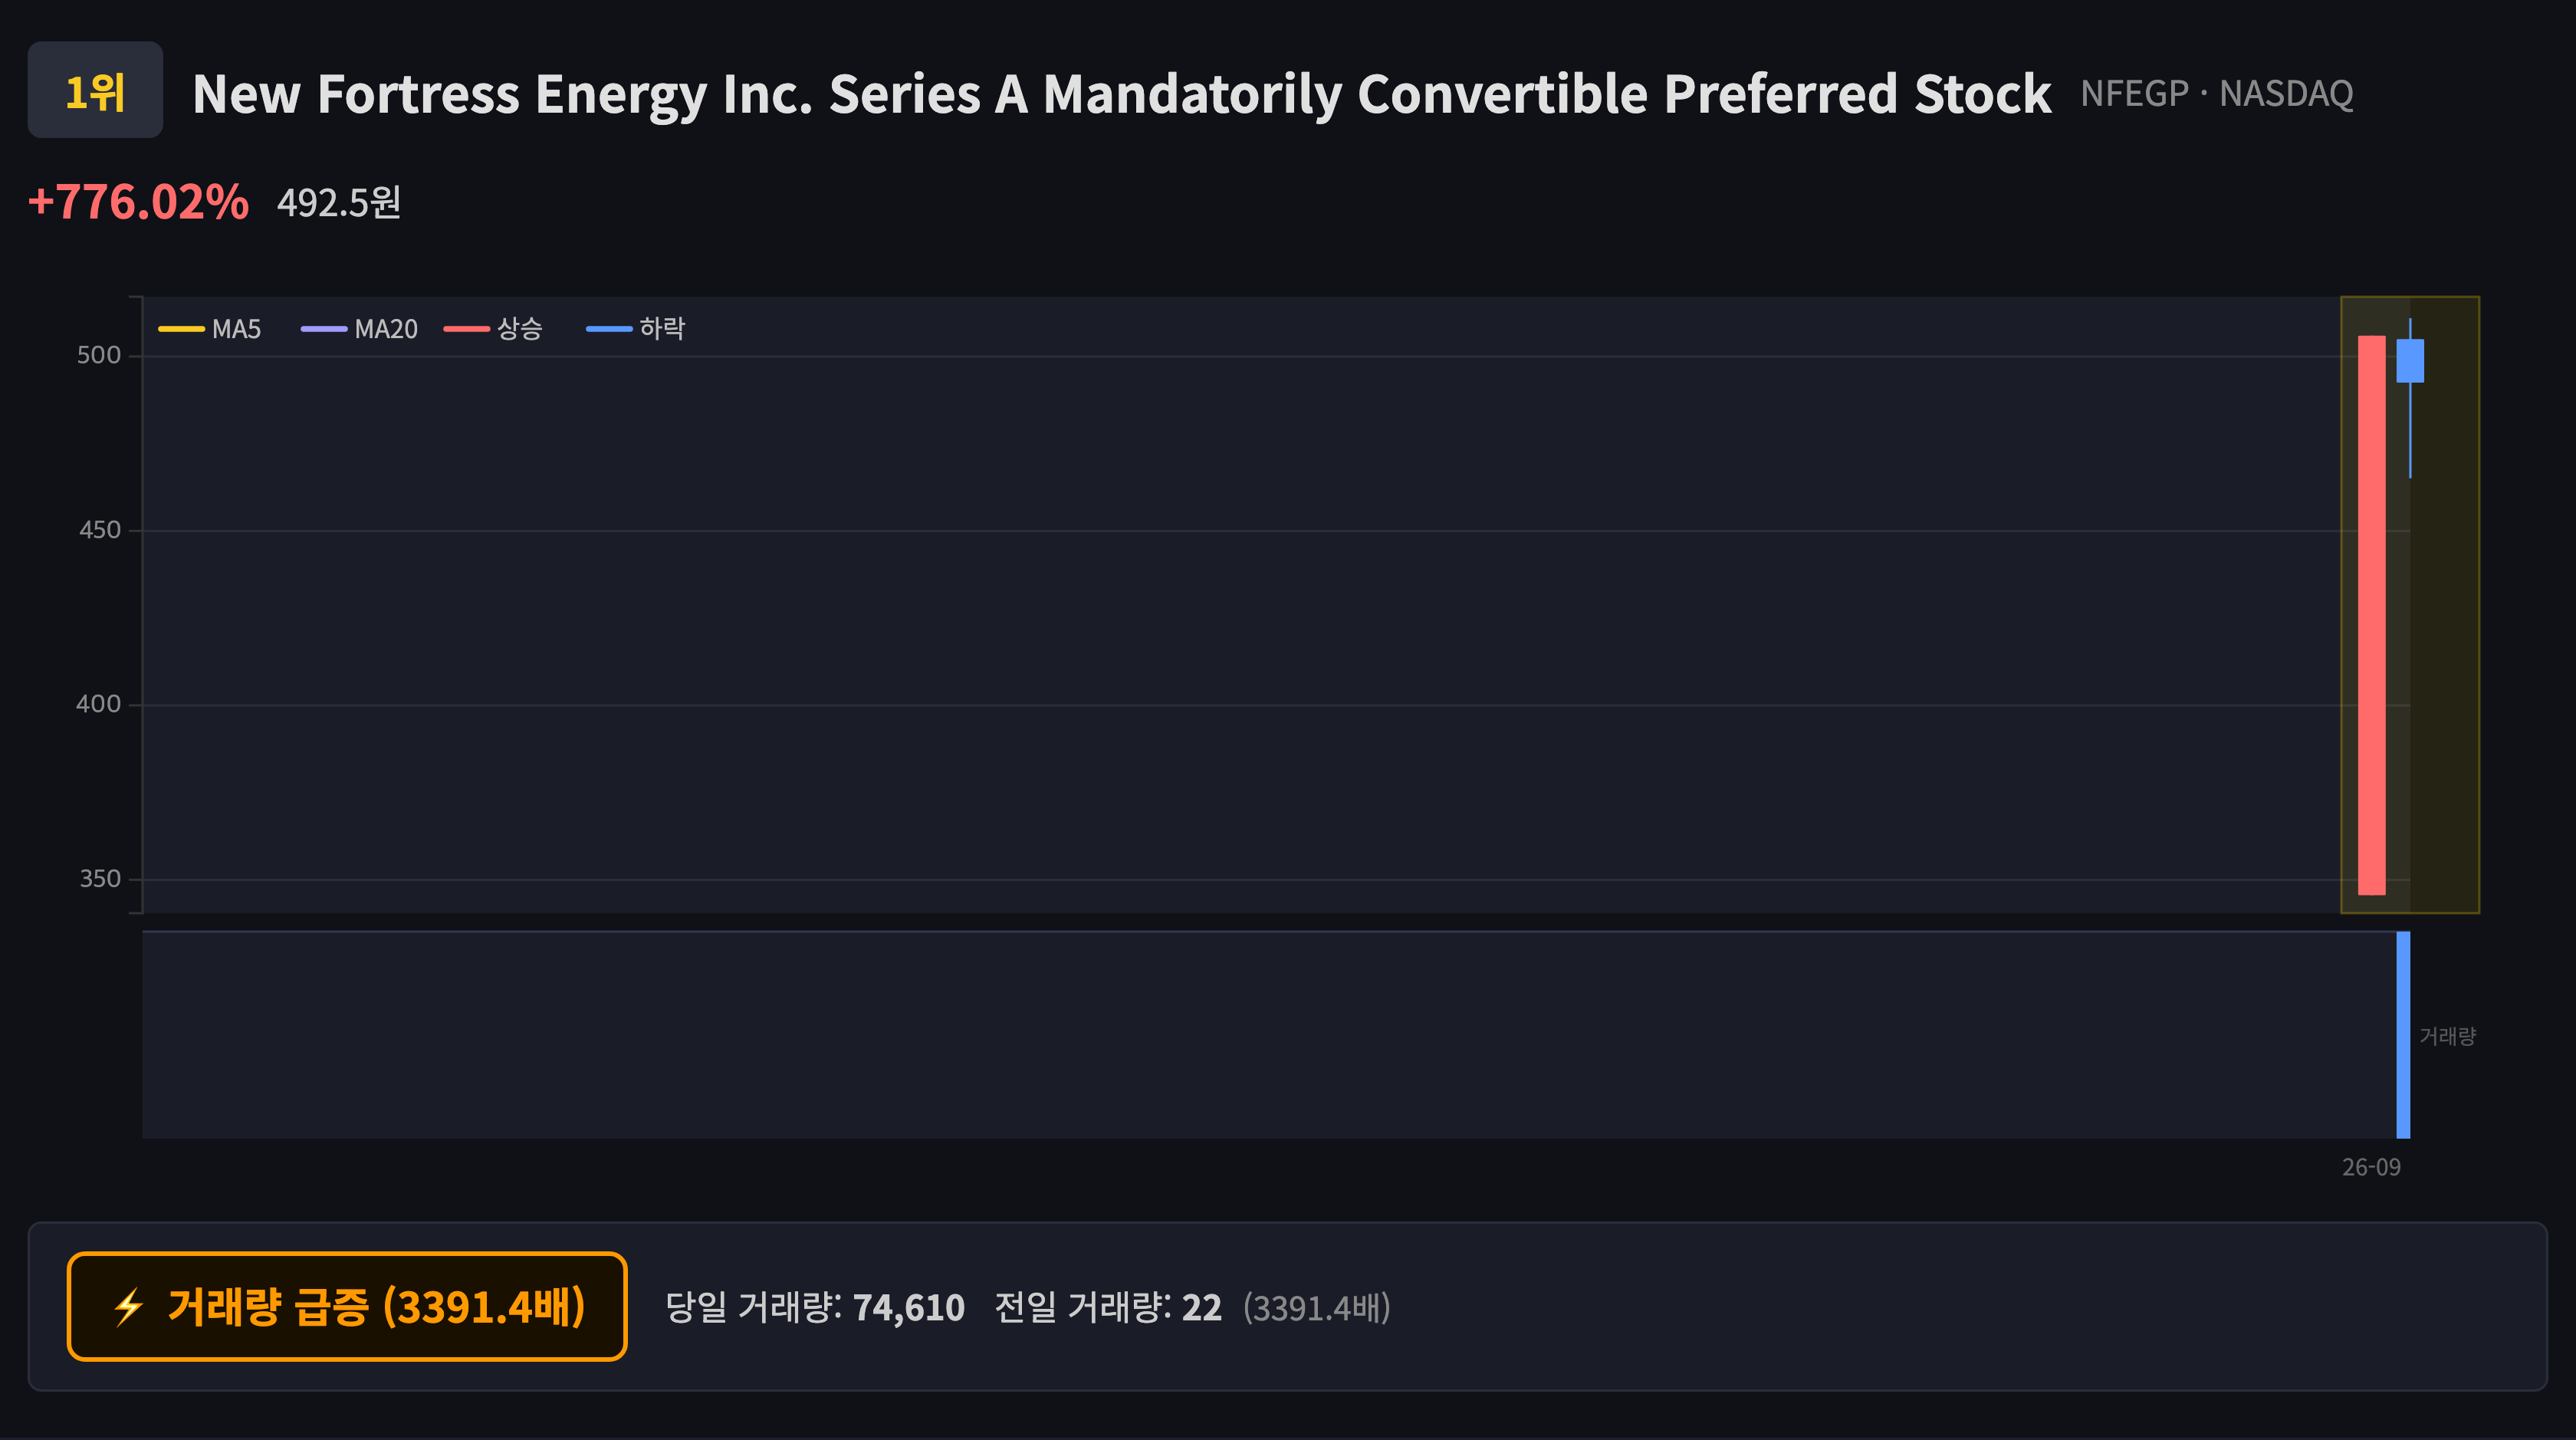Screen dimensions: 2576x1440
Task: Click the +776.02% change figure
Action: coord(138,202)
